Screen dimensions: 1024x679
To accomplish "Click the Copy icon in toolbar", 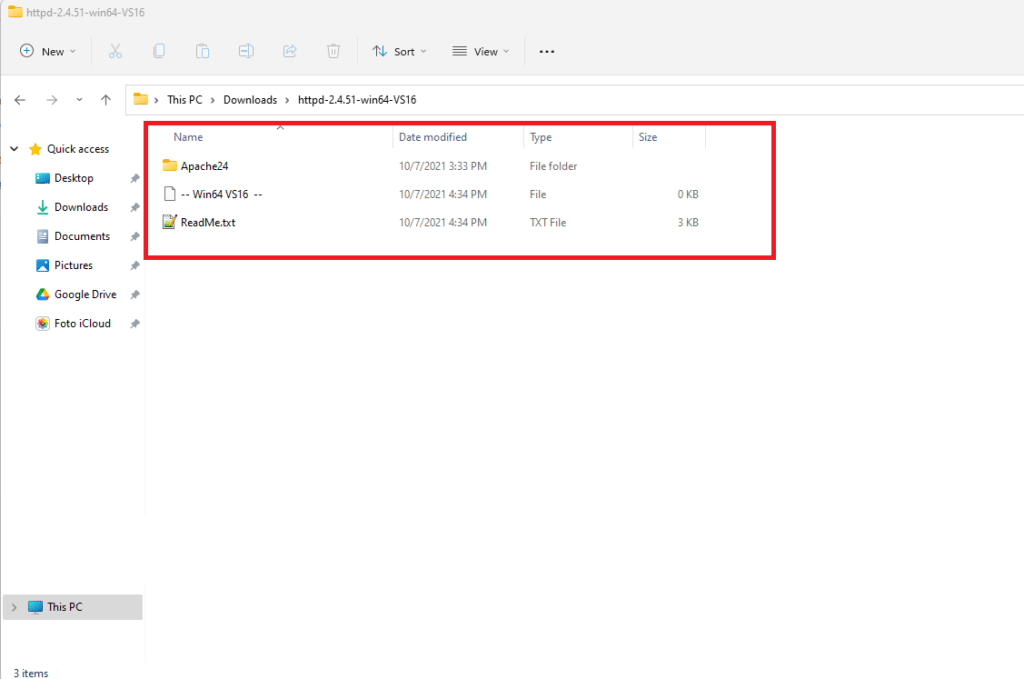I will click(x=159, y=51).
